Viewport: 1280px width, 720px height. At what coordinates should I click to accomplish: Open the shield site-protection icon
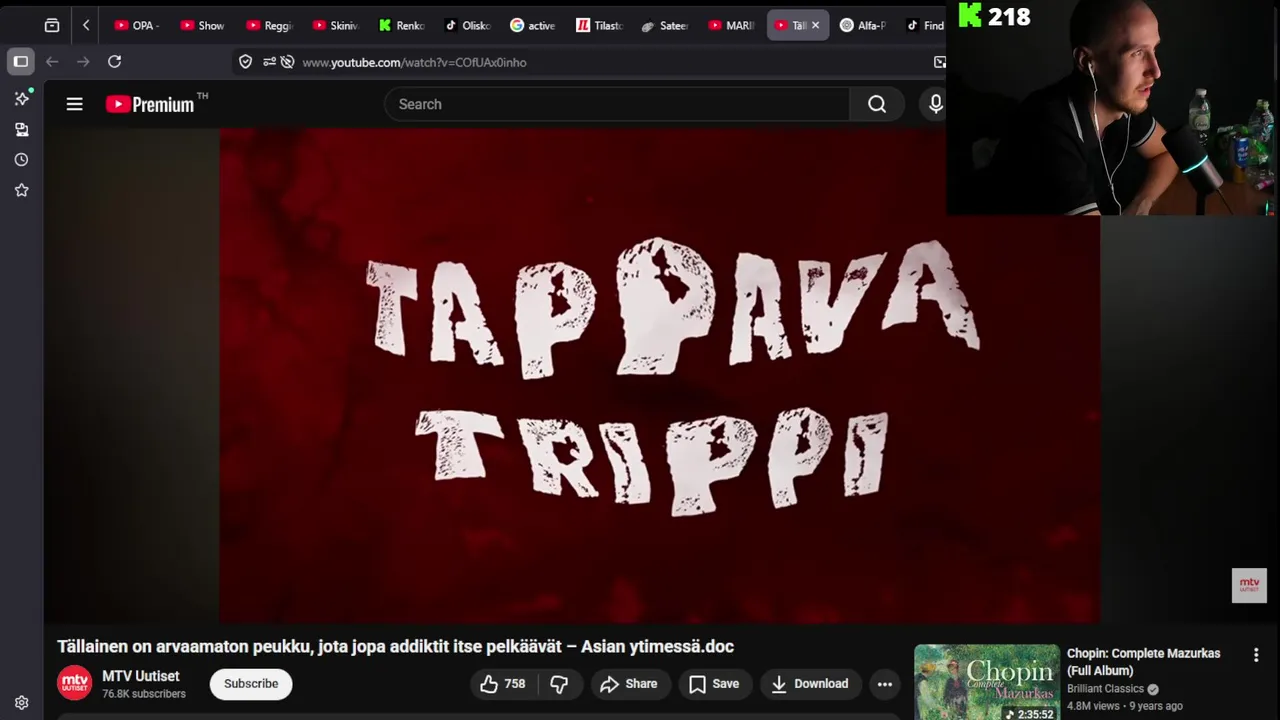pos(245,62)
